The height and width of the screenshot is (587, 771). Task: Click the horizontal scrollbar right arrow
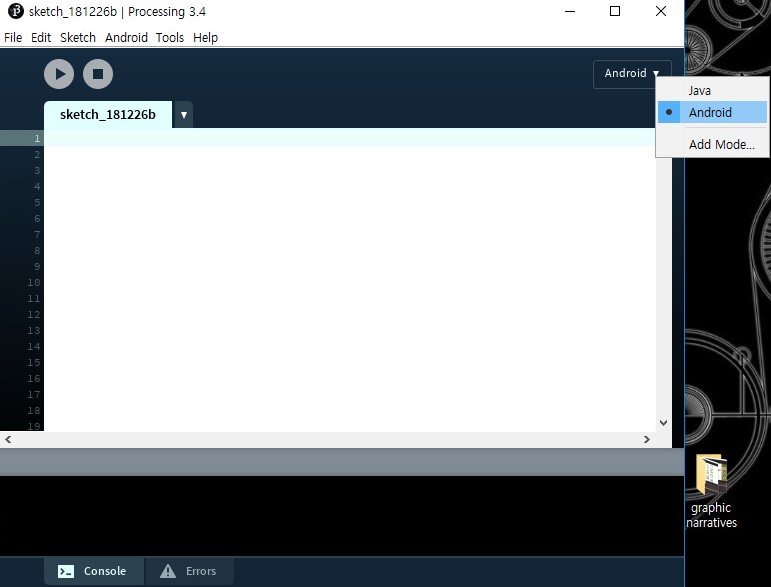(x=646, y=439)
